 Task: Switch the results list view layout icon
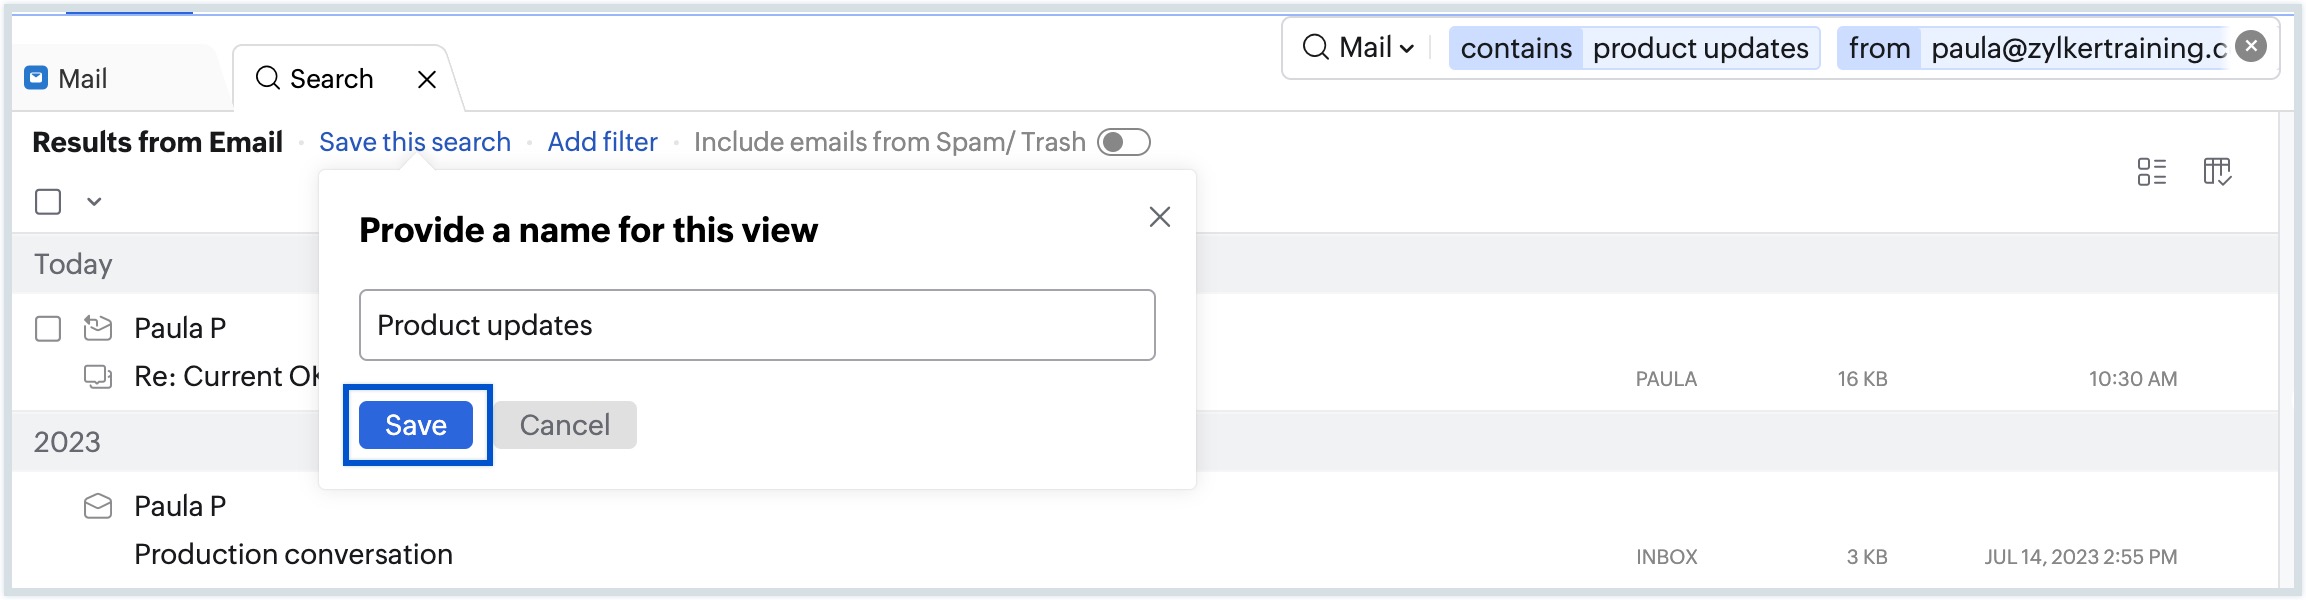pyautogui.click(x=2152, y=172)
